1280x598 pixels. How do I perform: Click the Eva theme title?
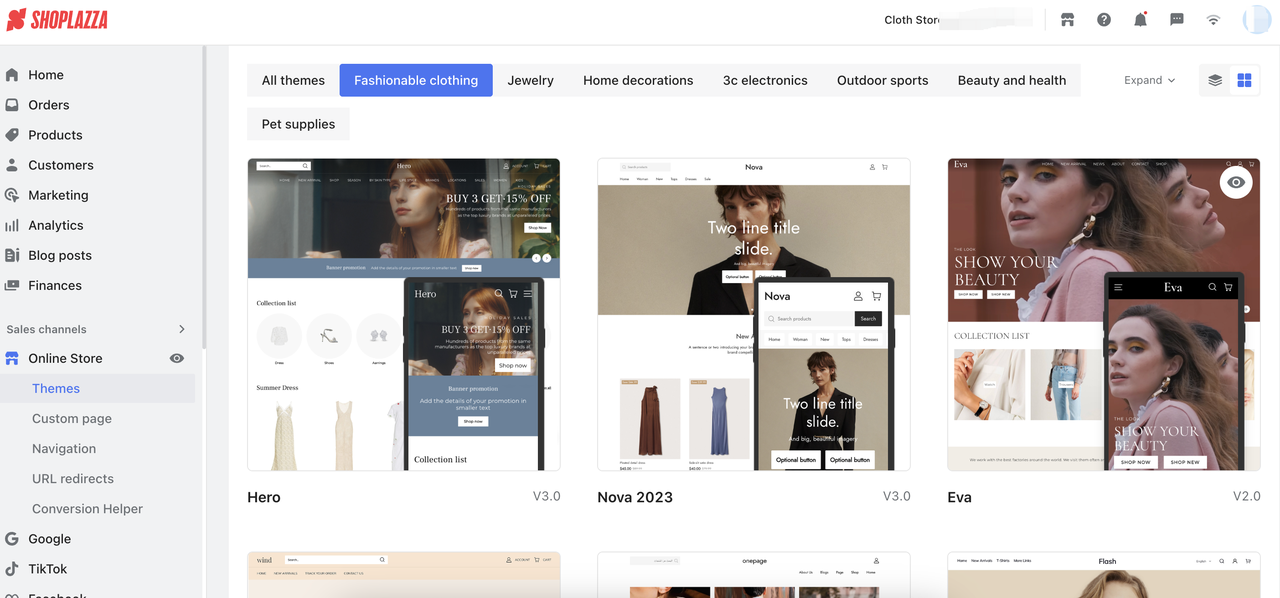959,497
